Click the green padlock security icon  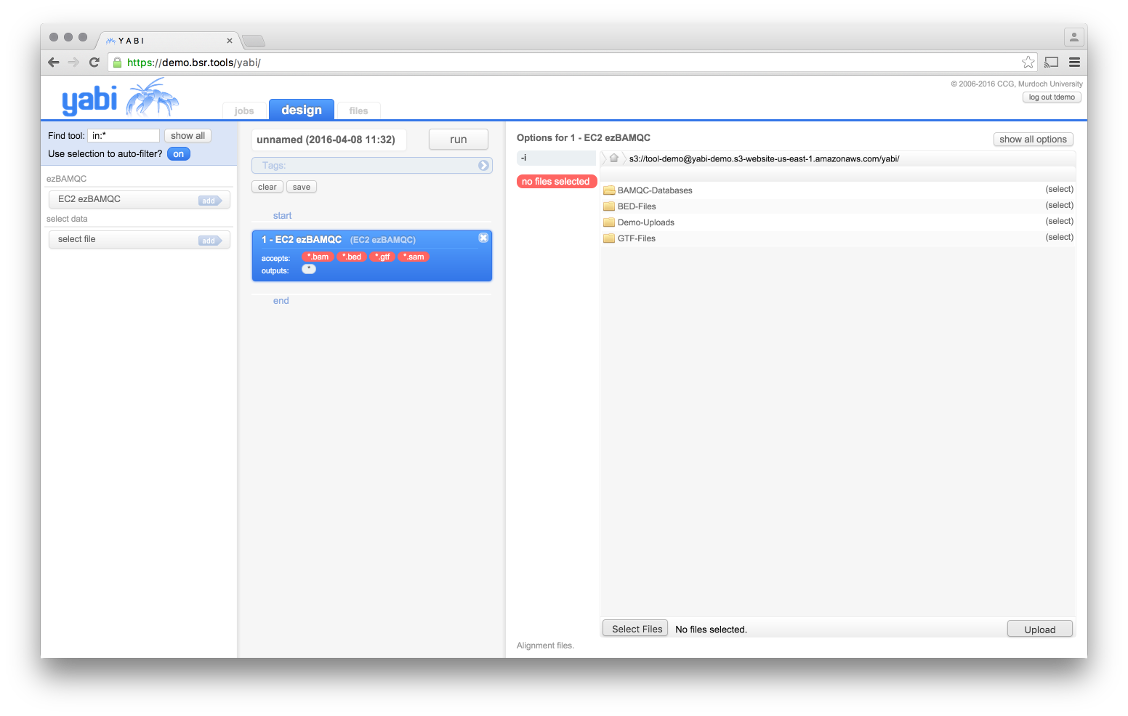point(117,63)
